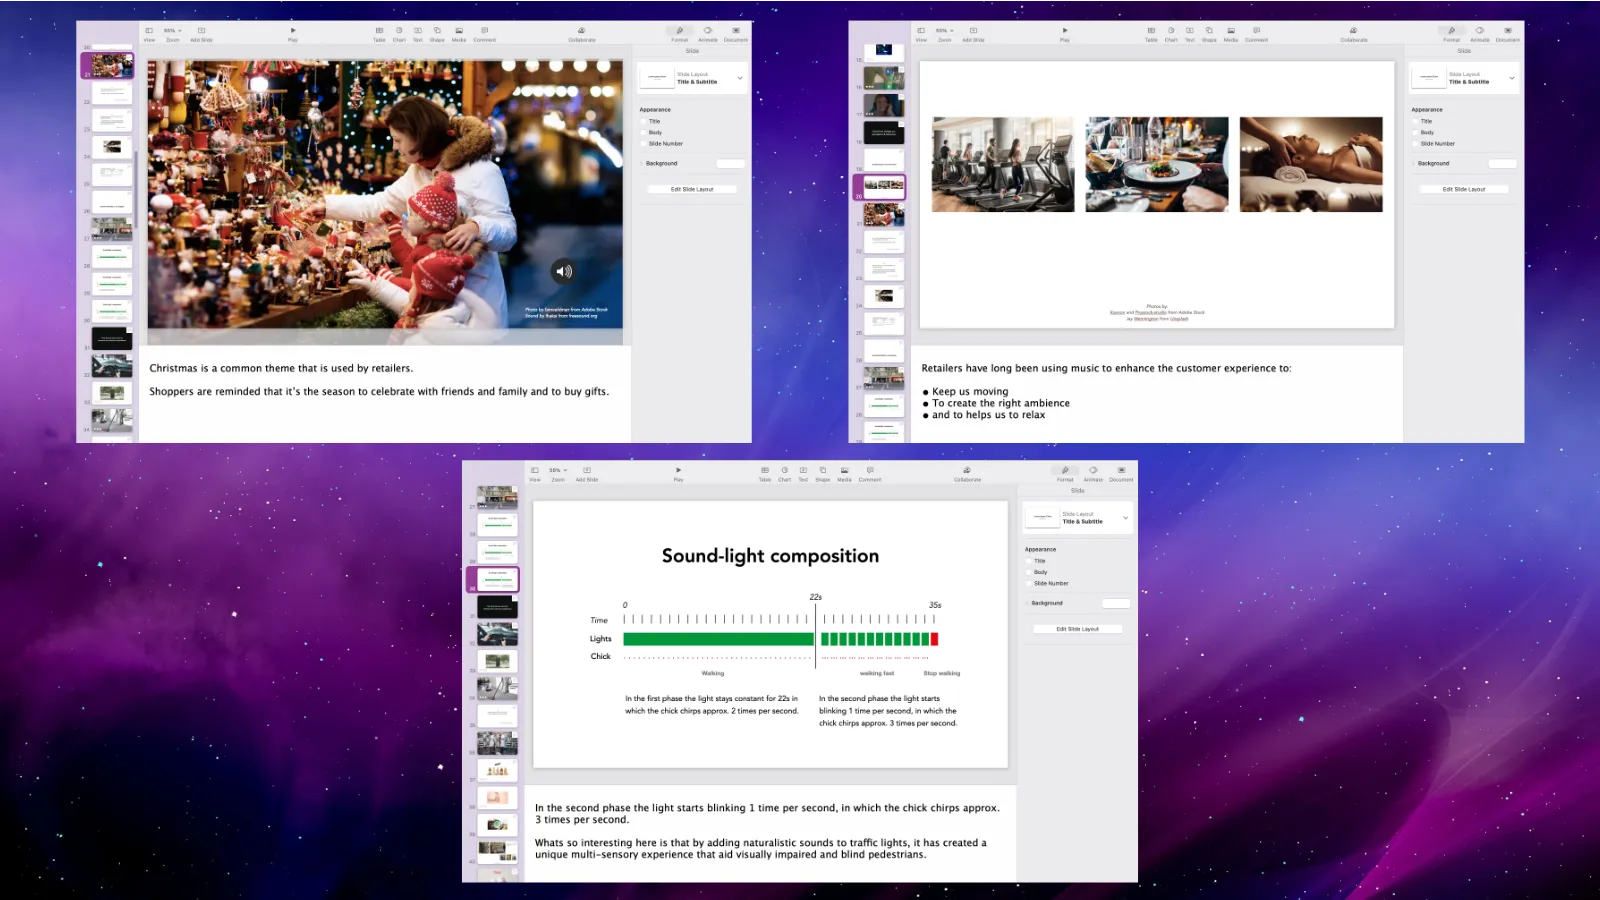Click the 'Keep us moving' bullet in presenter notes
Screen dimensions: 1600x900
pos(970,391)
